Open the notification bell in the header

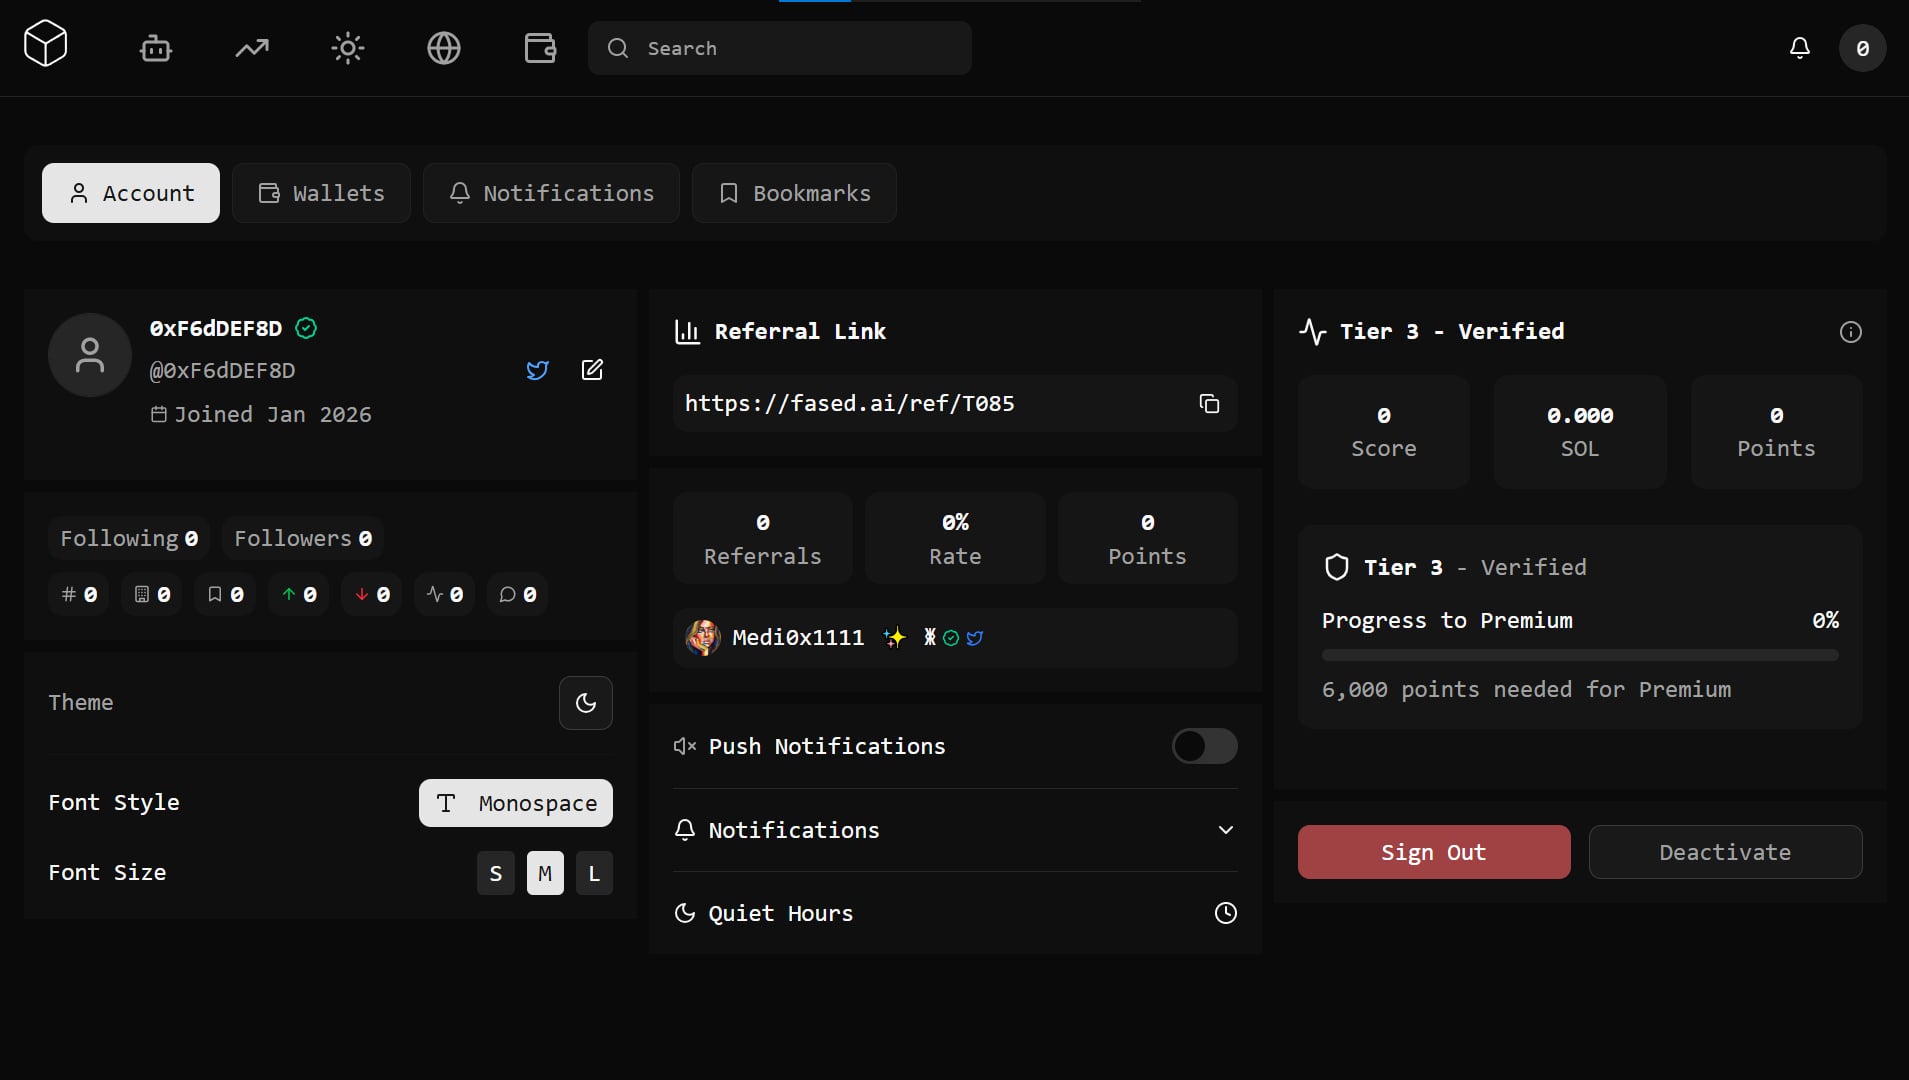click(1799, 48)
